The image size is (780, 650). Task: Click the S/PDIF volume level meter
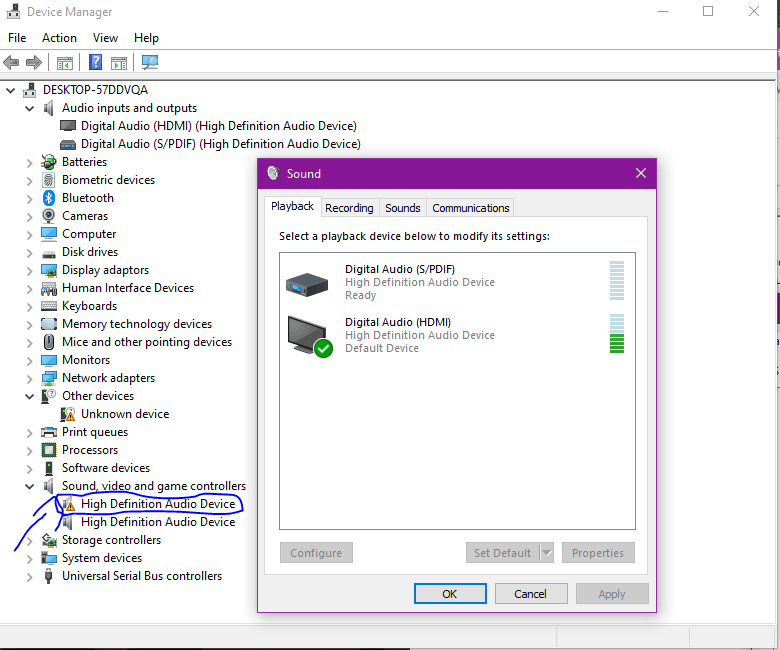tap(617, 280)
